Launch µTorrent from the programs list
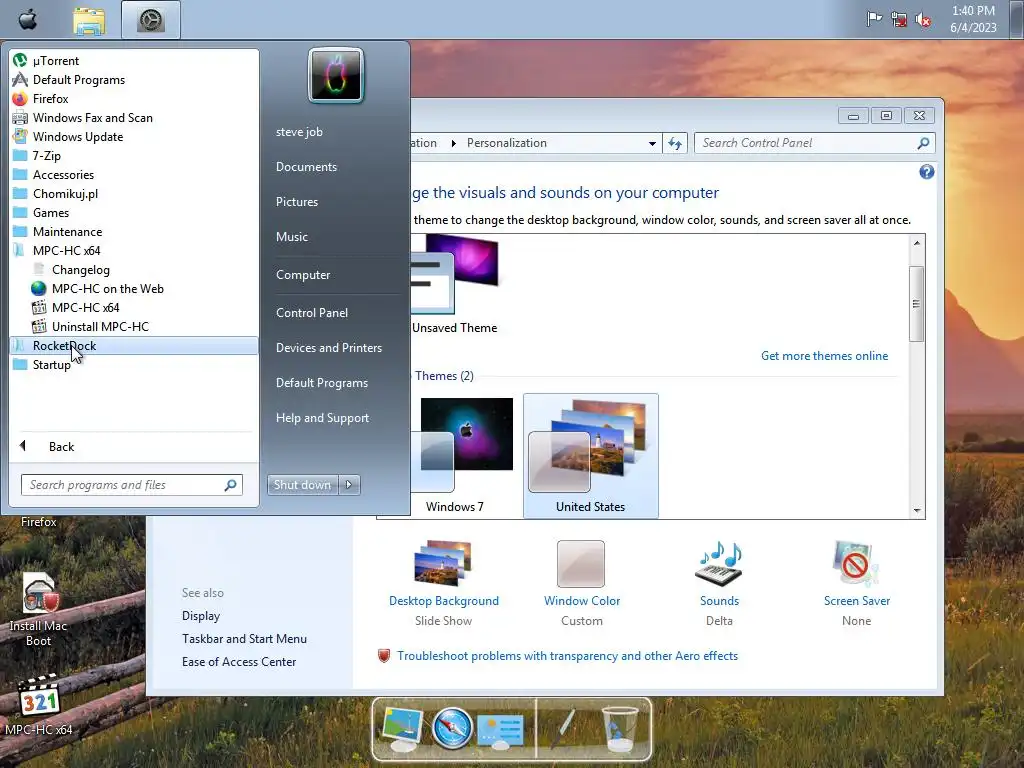Viewport: 1024px width, 768px height. pyautogui.click(x=134, y=61)
